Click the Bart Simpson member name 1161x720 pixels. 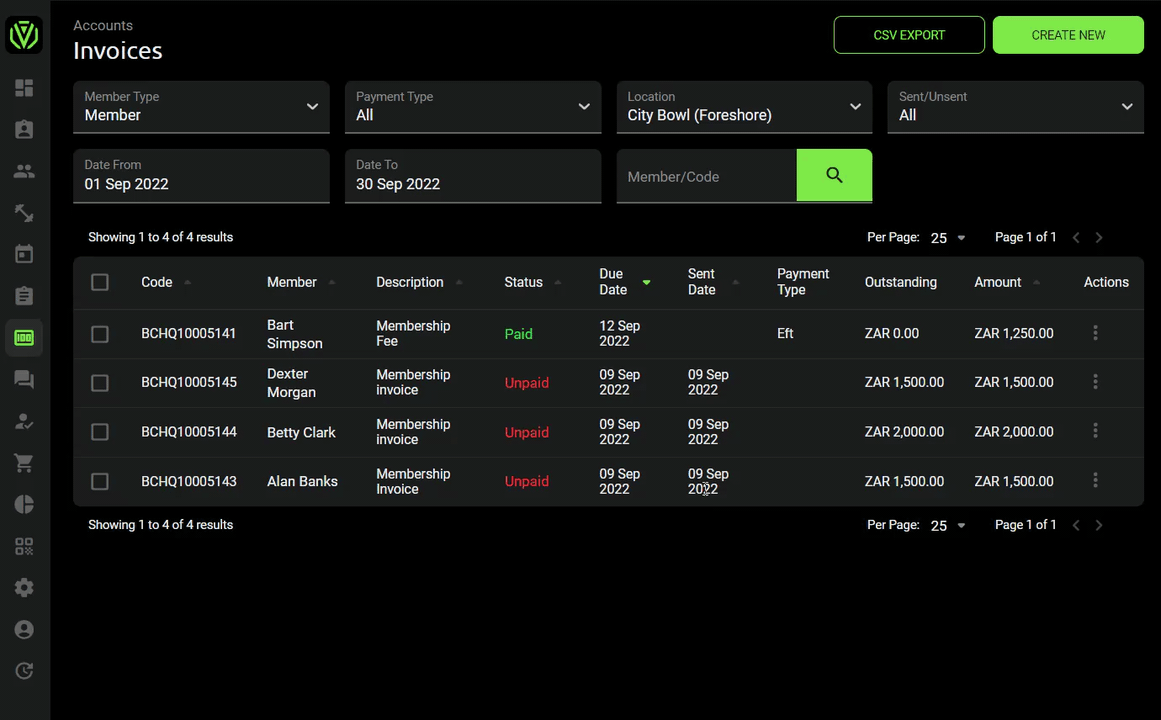295,334
